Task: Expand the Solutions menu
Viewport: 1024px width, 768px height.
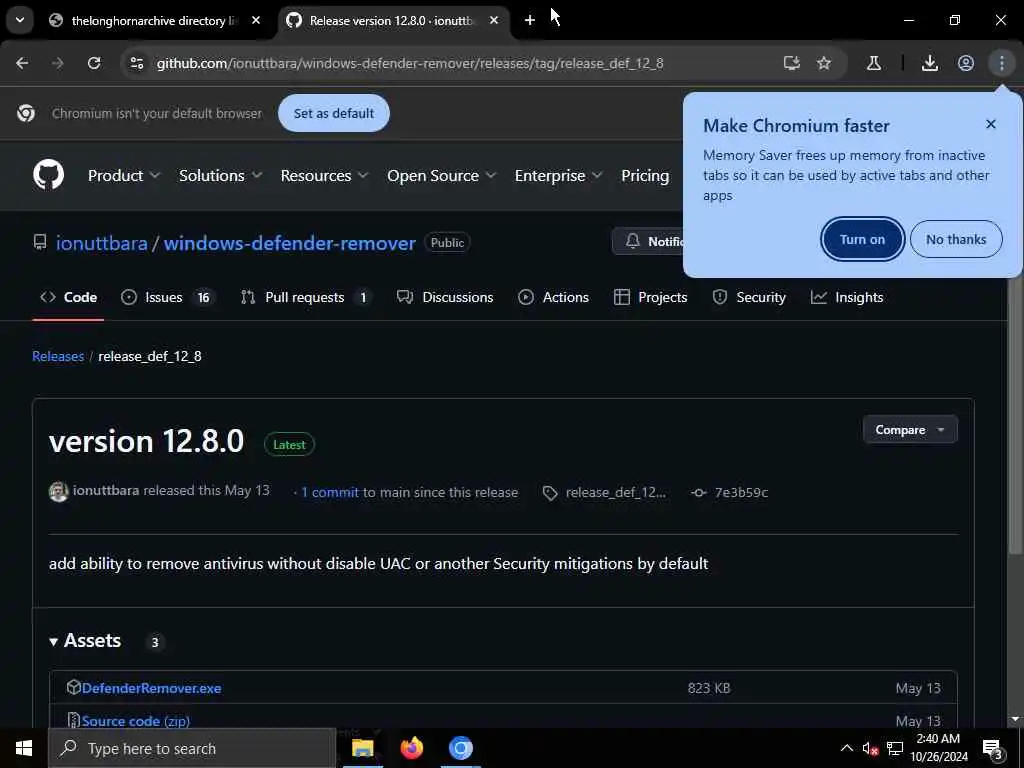Action: 221,176
